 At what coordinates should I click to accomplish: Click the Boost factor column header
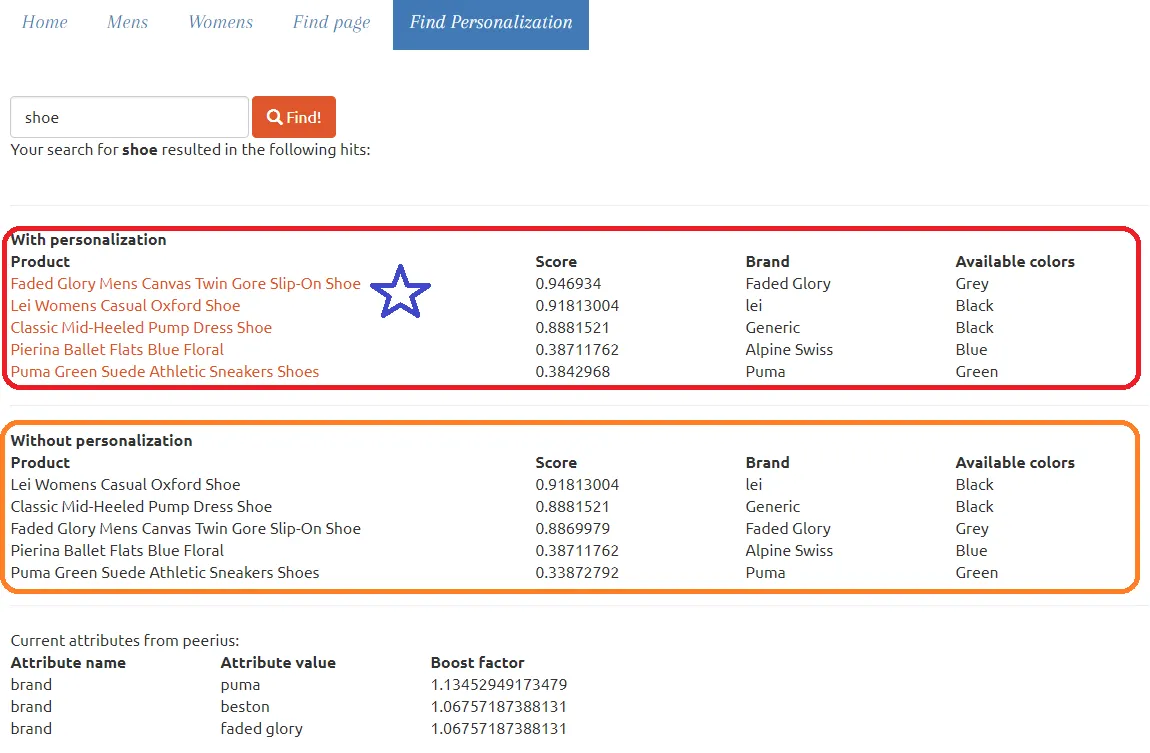[477, 663]
